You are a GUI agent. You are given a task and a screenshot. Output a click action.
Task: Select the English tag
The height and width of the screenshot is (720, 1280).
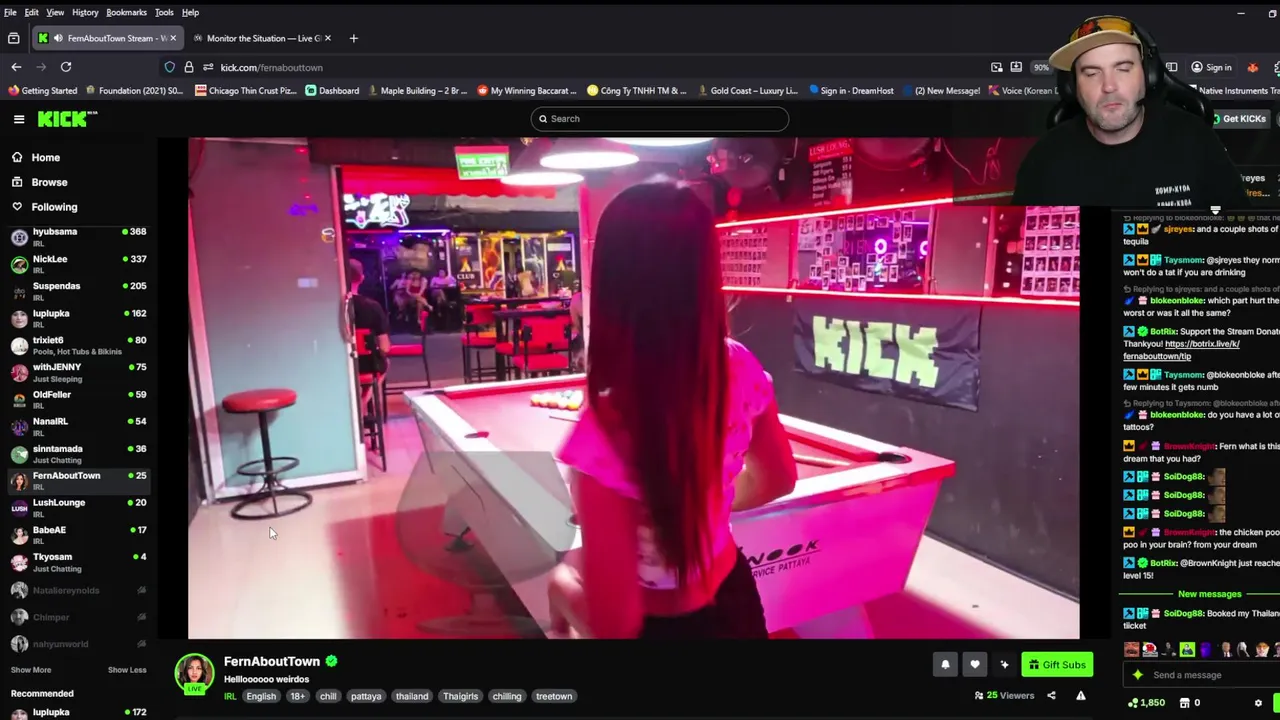[261, 696]
